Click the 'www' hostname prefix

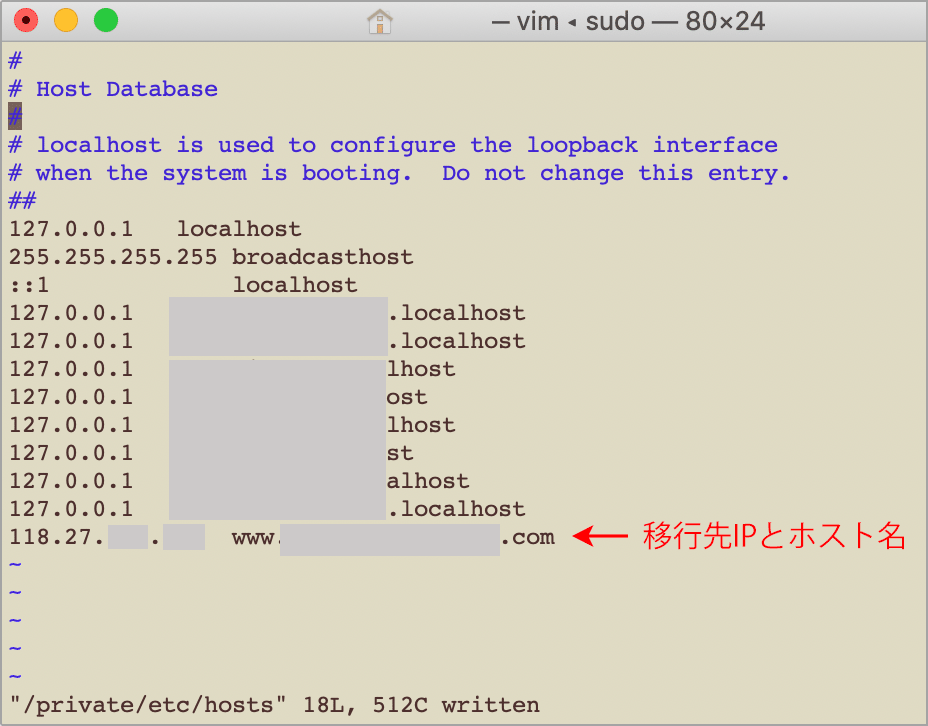click(254, 537)
